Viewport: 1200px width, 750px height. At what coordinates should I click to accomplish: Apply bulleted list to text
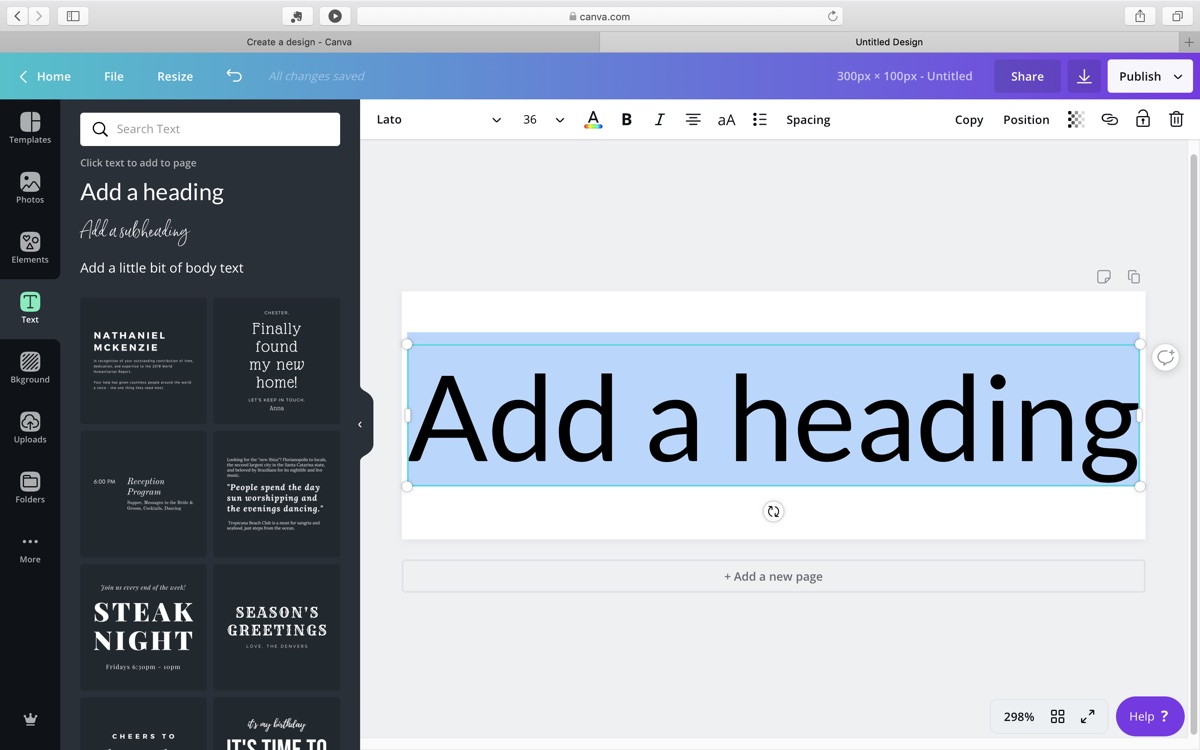760,120
